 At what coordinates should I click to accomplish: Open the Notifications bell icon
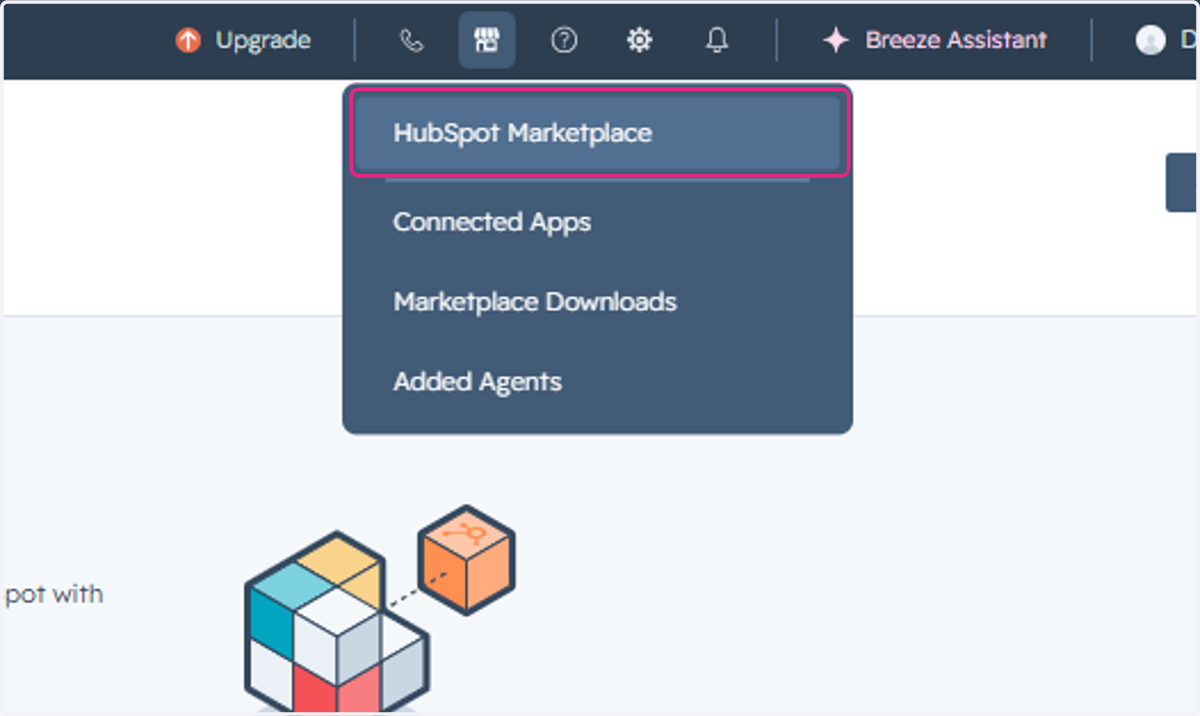tap(716, 40)
